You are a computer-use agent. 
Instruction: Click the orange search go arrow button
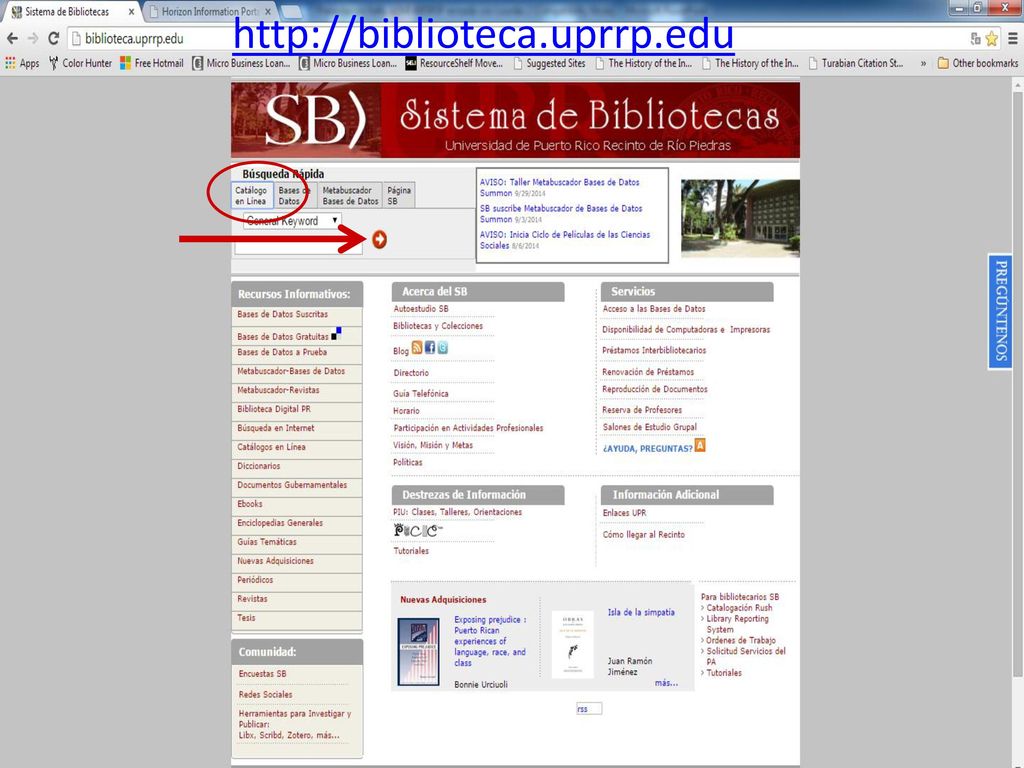[379, 240]
